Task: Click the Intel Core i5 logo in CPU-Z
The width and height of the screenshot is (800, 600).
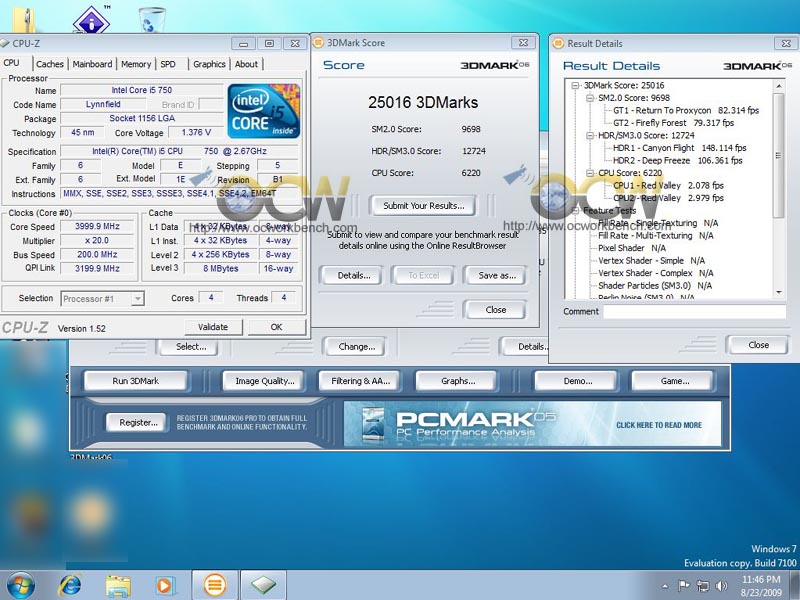Action: (263, 111)
